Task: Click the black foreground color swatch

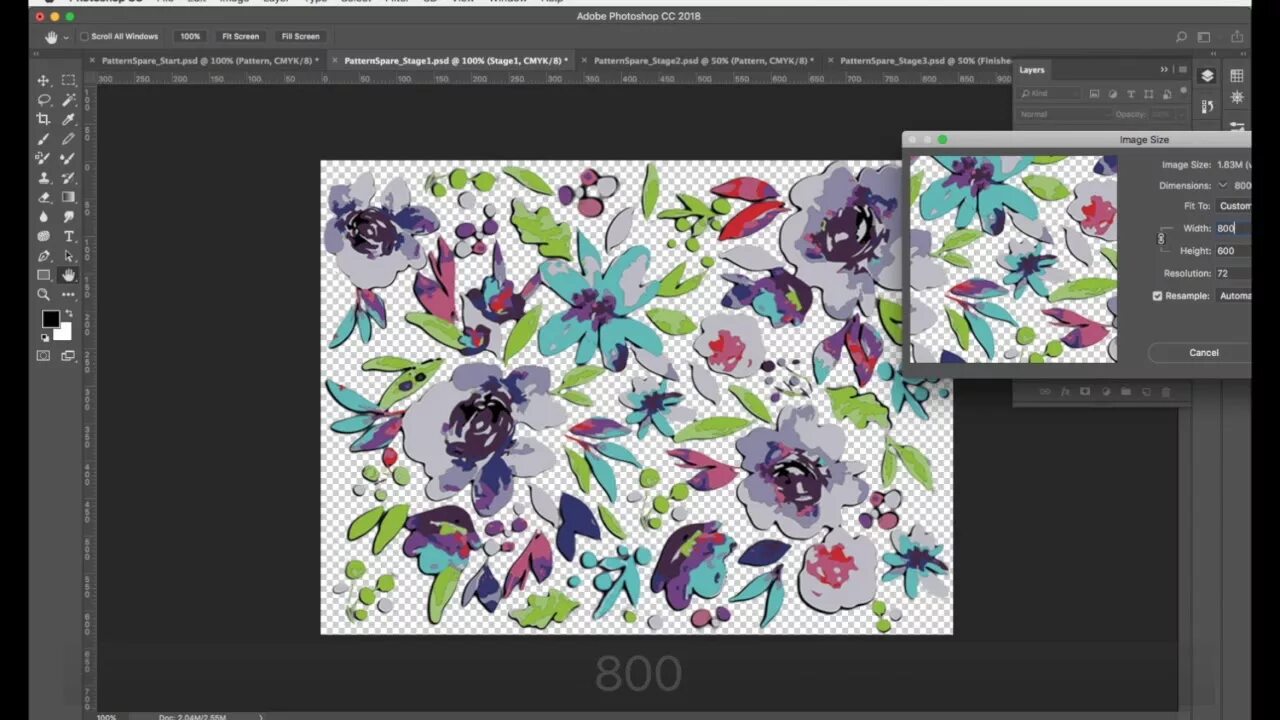Action: 49,319
